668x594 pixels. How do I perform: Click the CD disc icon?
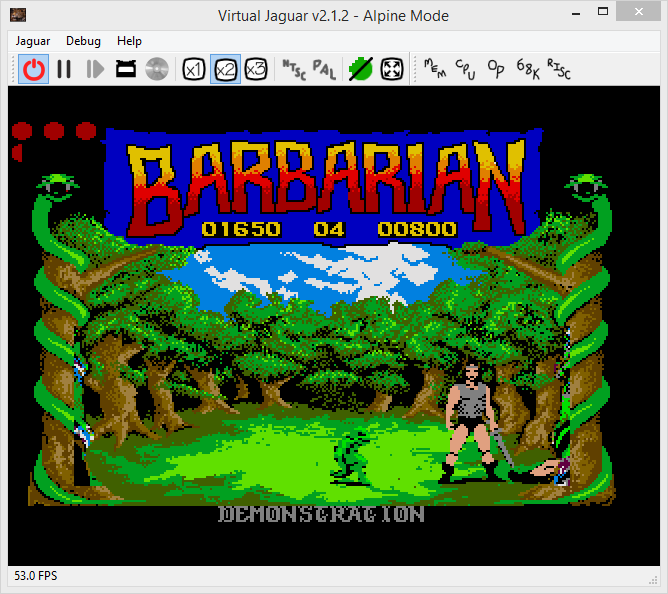(x=156, y=69)
